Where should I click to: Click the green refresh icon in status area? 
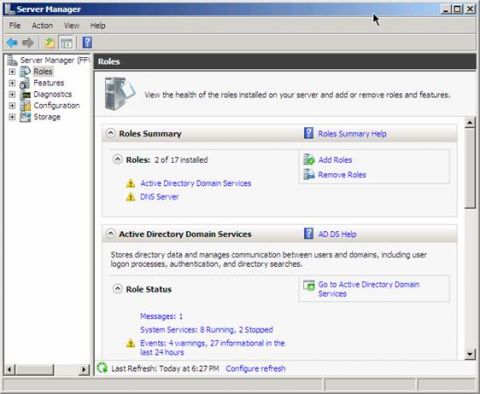click(102, 368)
